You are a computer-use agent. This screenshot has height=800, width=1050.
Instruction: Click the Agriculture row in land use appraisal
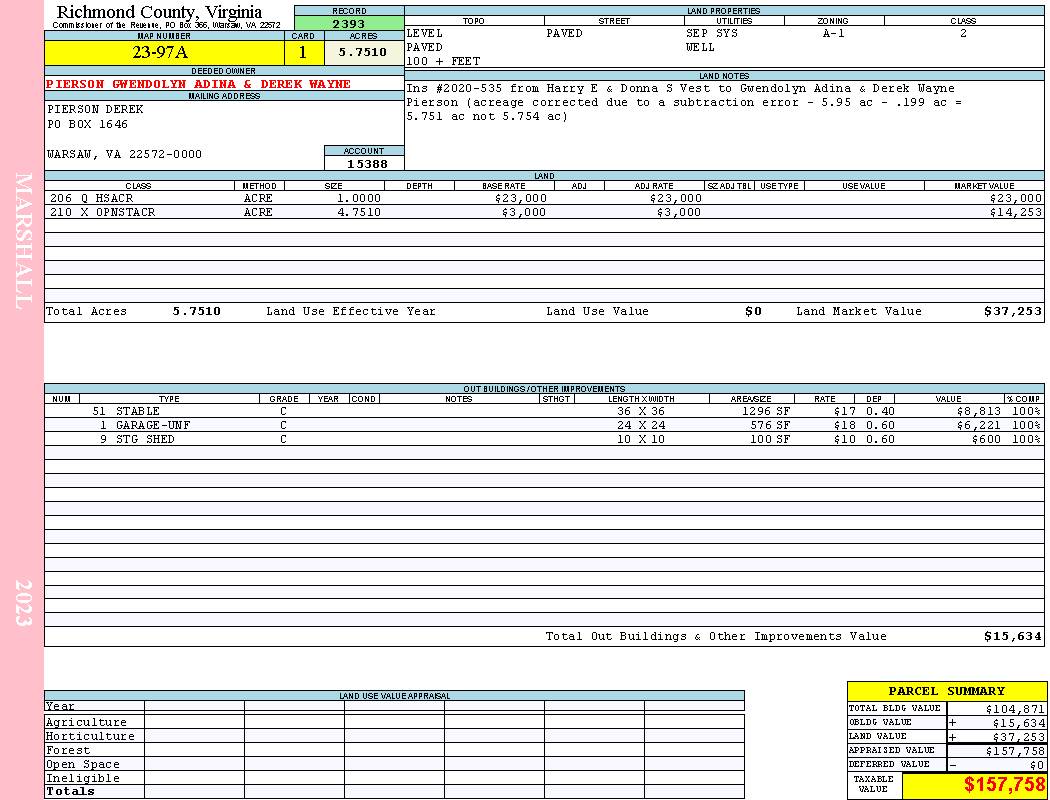click(394, 722)
